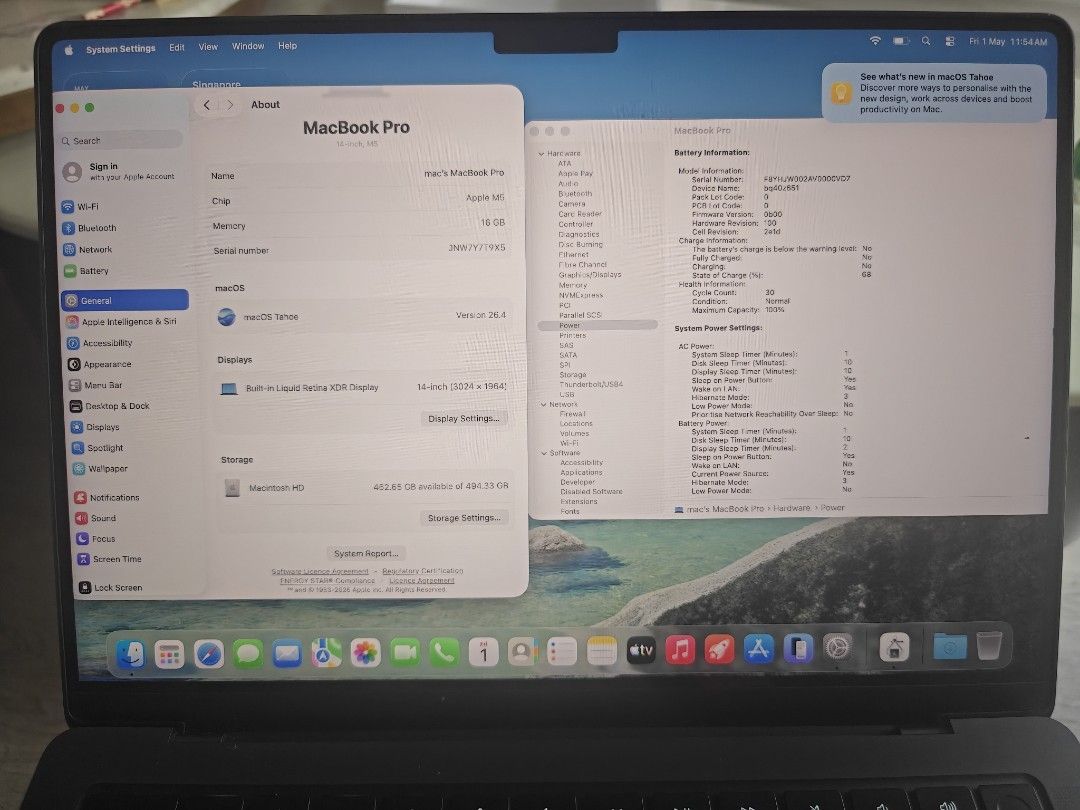1080x810 pixels.
Task: Click the battery status icon in menu bar
Action: [901, 41]
